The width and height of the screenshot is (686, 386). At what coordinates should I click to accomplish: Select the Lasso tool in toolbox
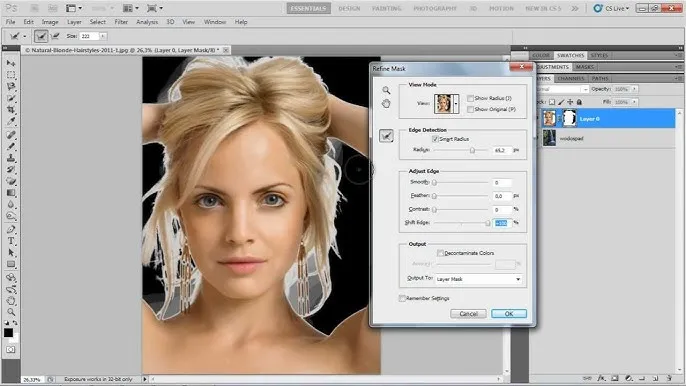(11, 87)
